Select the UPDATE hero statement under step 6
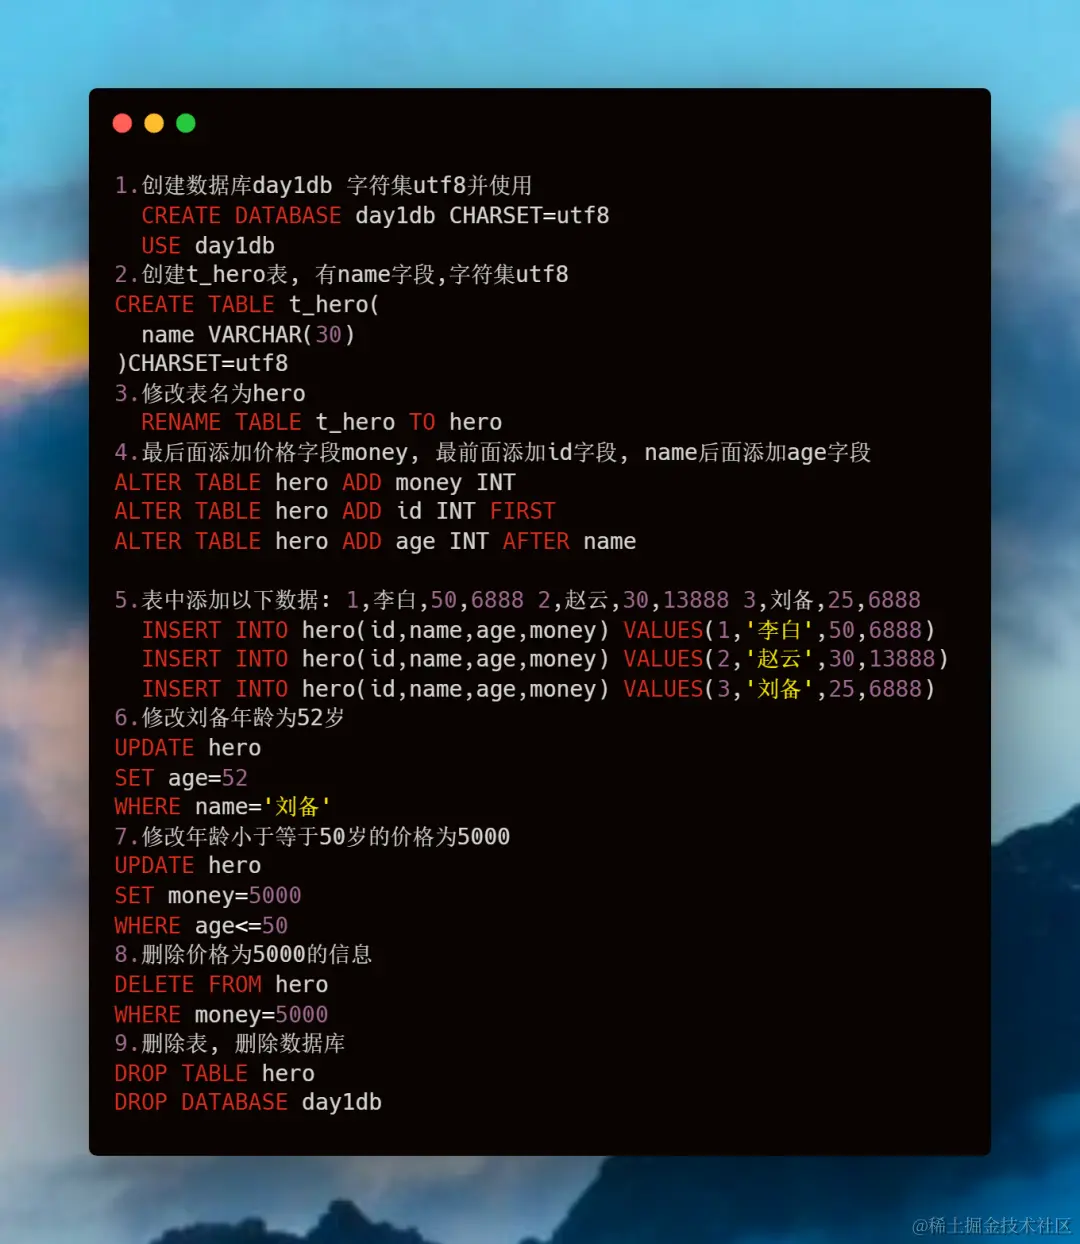This screenshot has height=1244, width=1080. point(187,747)
